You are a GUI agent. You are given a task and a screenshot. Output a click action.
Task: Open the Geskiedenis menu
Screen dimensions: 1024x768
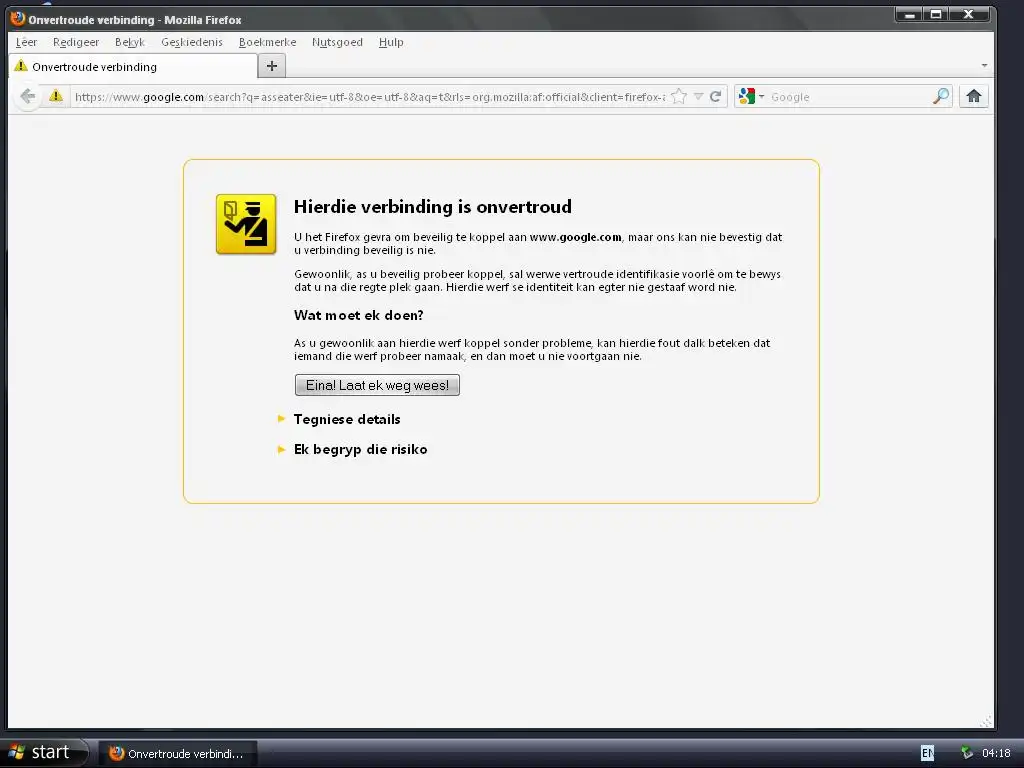pyautogui.click(x=192, y=42)
